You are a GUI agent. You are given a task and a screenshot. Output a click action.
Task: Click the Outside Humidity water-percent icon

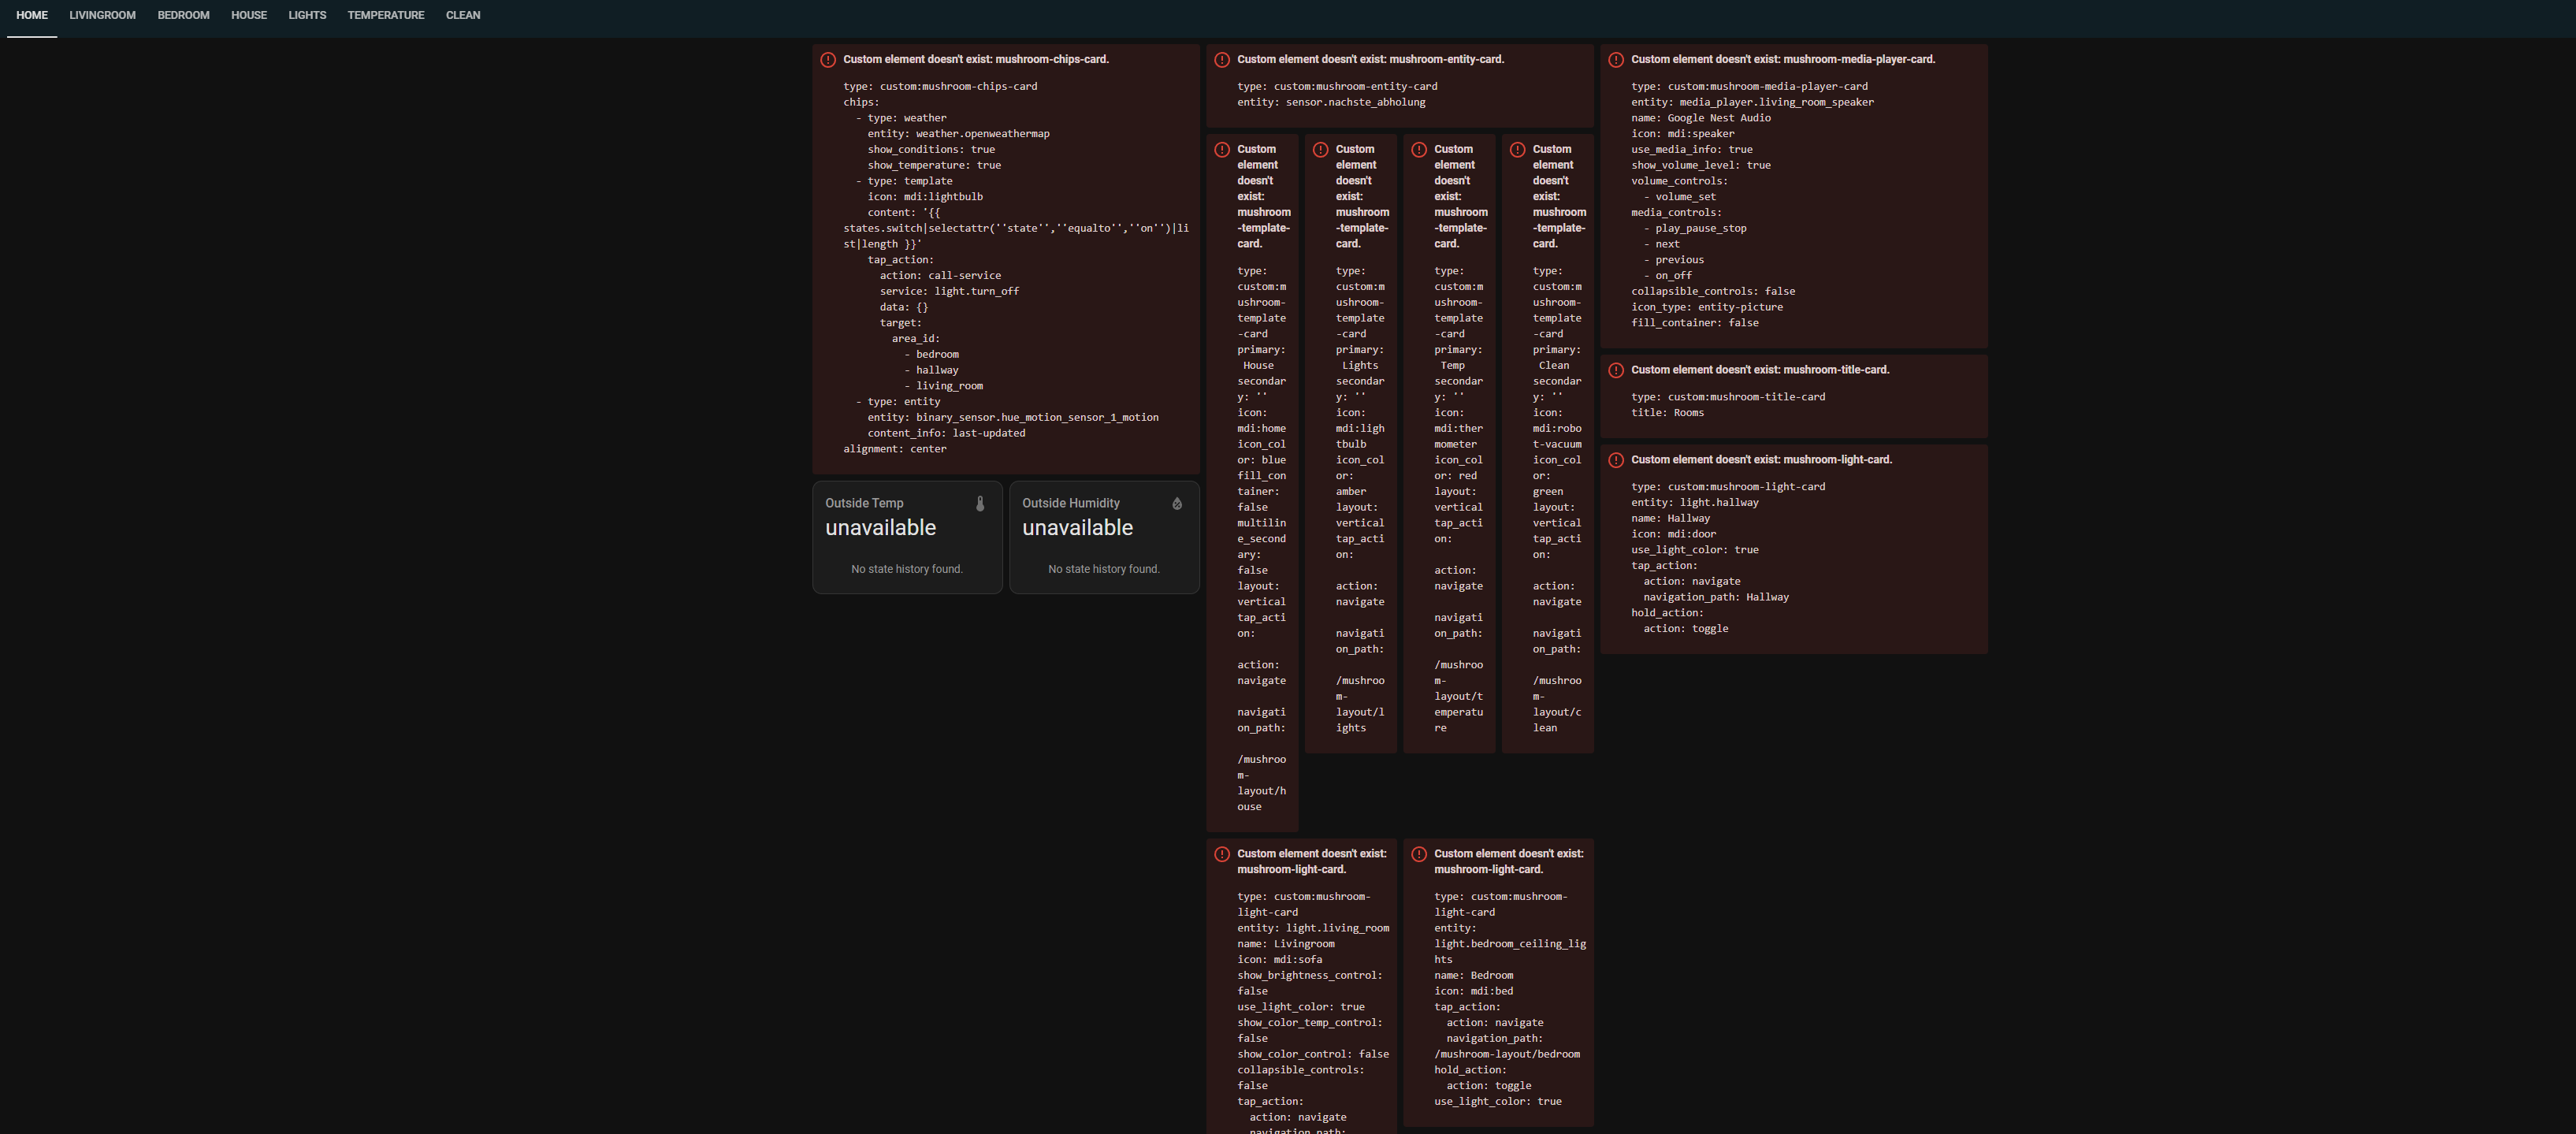pyautogui.click(x=1177, y=504)
